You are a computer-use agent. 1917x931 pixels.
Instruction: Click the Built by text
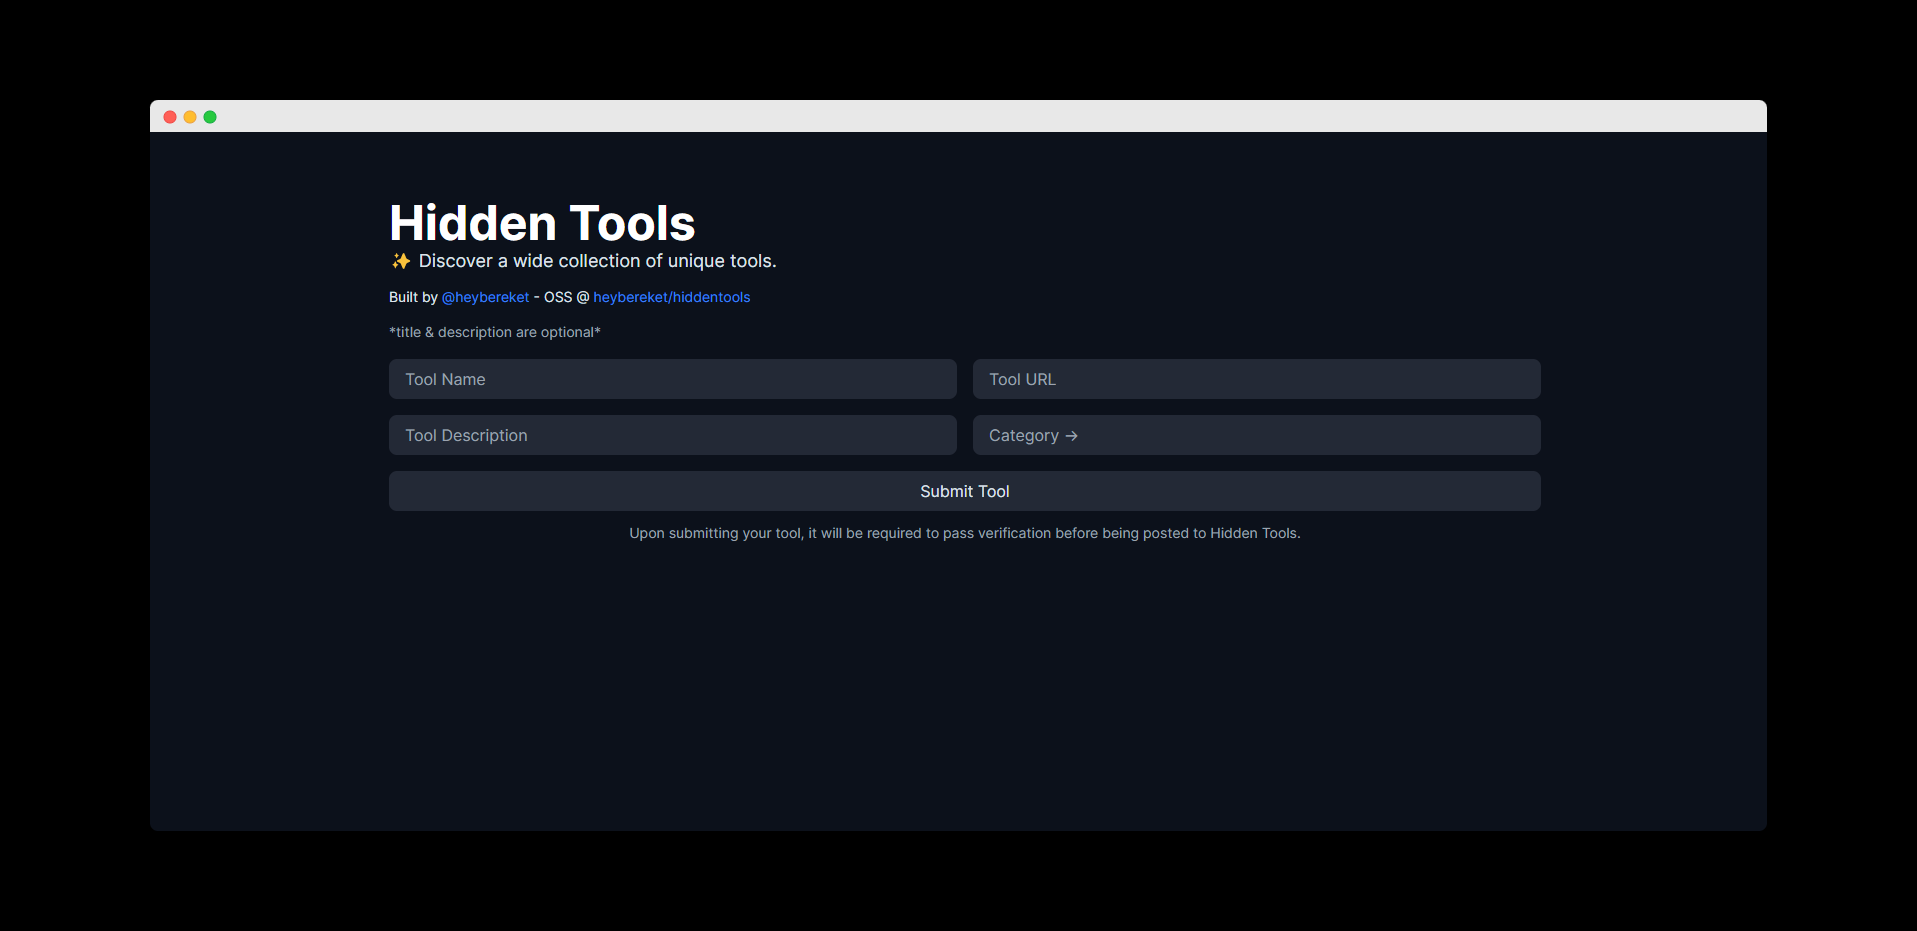(412, 297)
